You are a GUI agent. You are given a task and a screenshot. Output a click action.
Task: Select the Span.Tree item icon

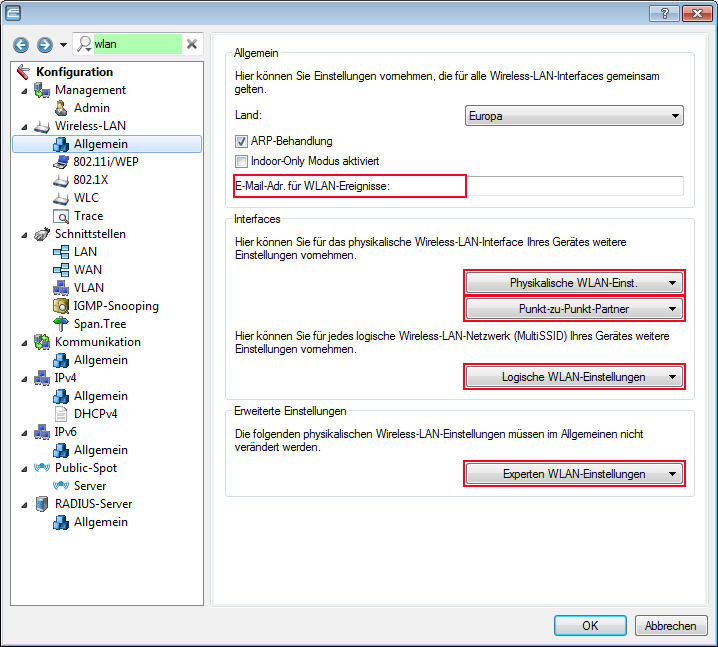pyautogui.click(x=61, y=324)
